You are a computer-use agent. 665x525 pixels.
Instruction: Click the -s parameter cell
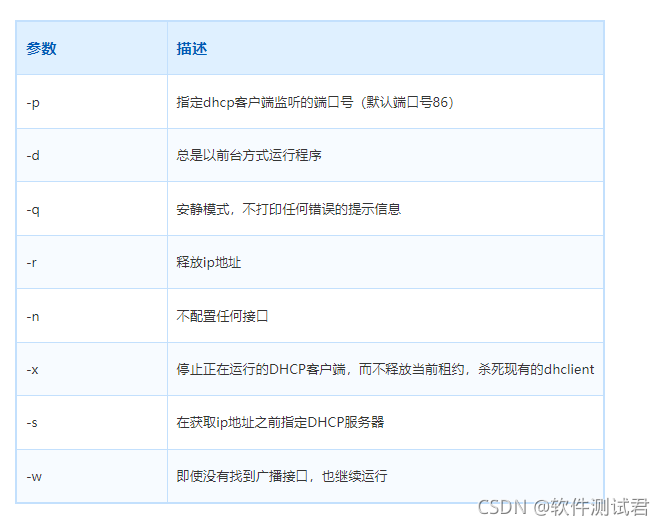[92, 423]
